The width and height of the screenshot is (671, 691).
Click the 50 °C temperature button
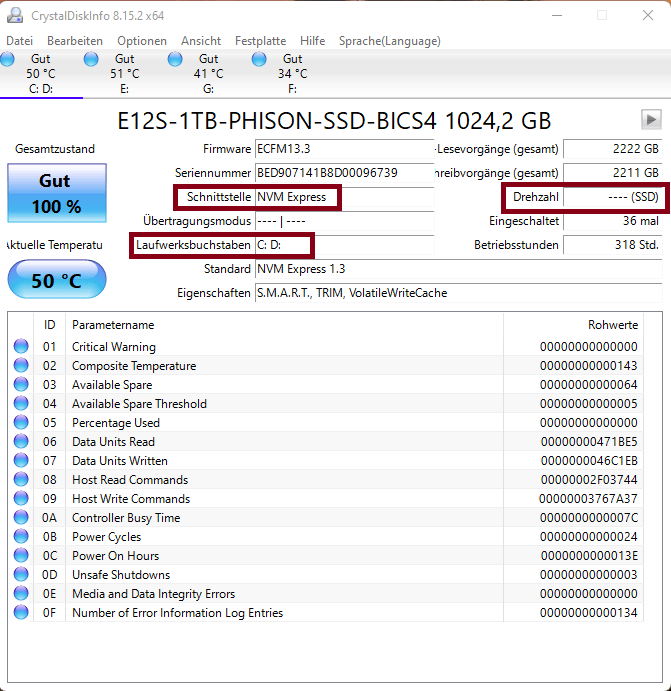57,279
